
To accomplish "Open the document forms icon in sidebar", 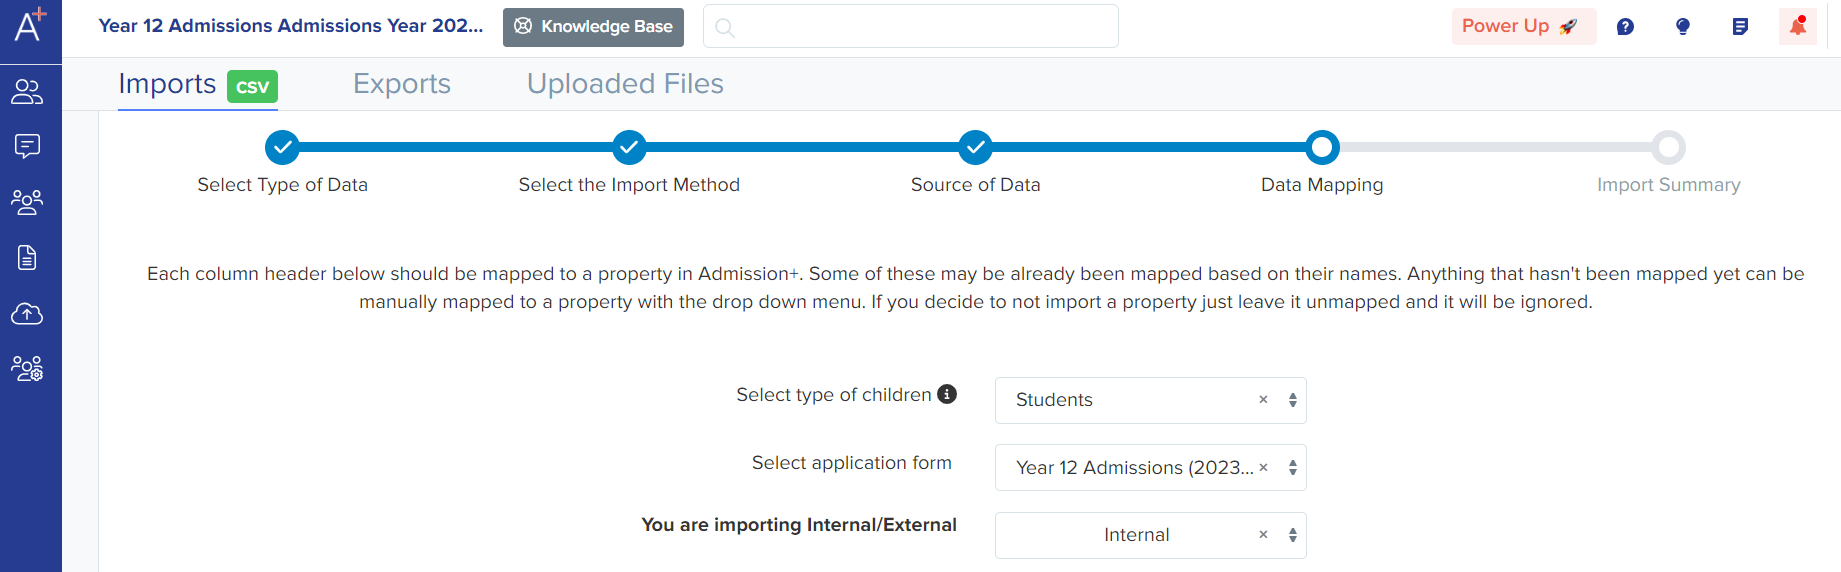I will 27,258.
